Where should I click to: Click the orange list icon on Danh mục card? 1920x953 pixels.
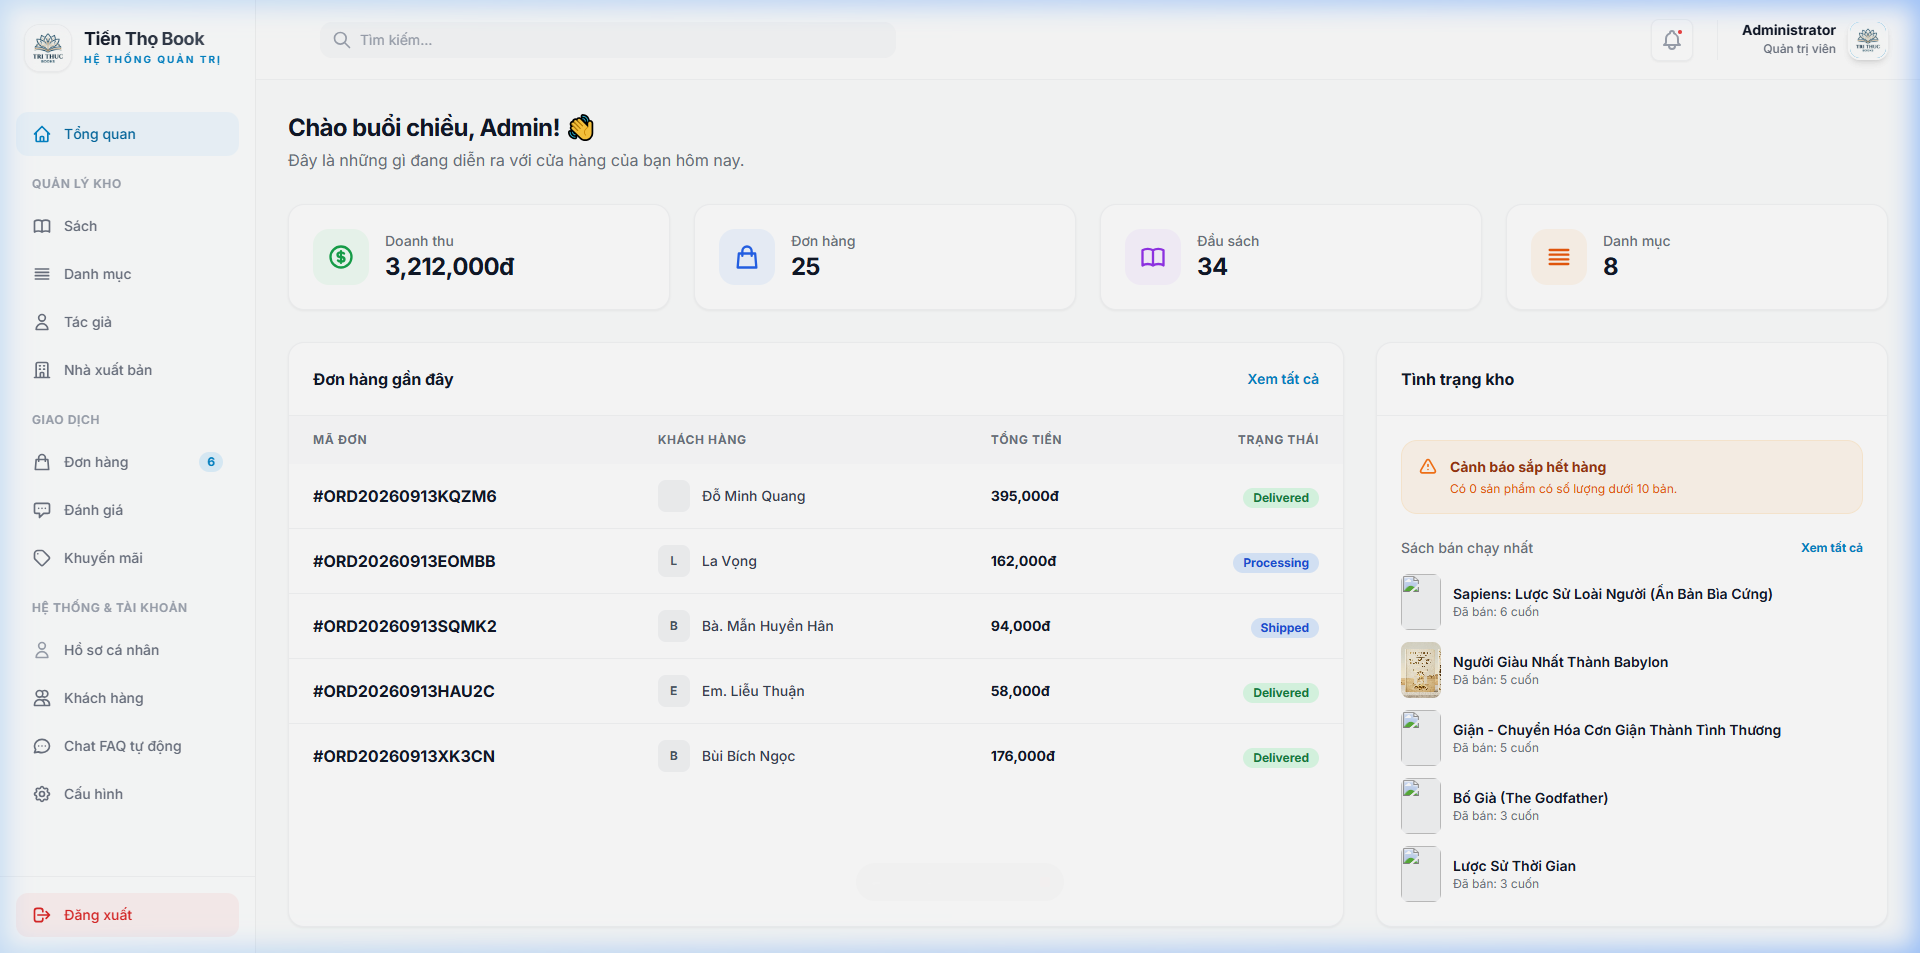coord(1559,257)
